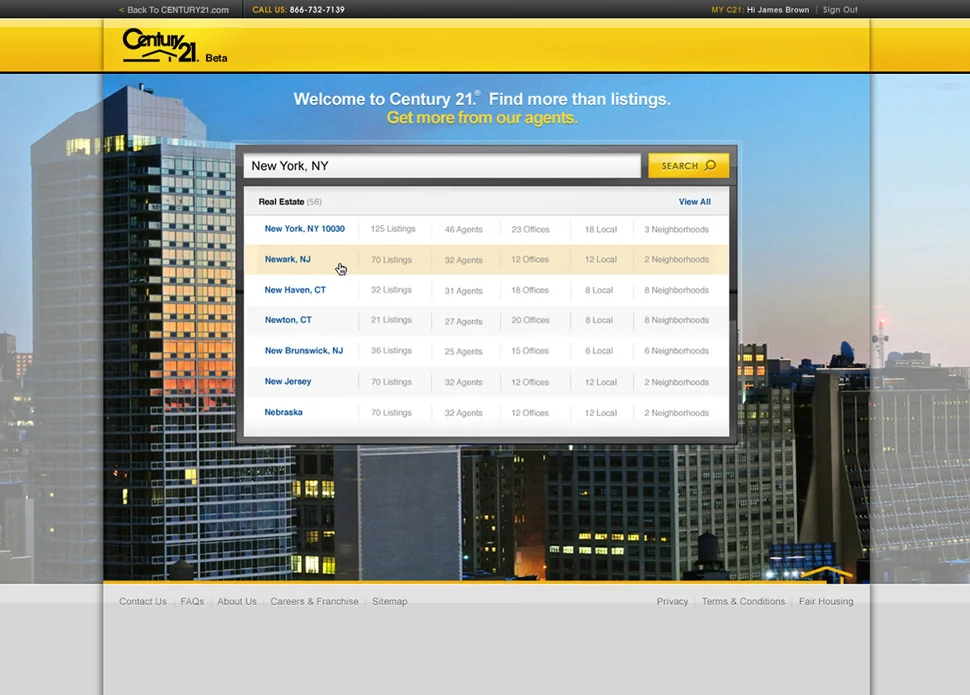The width and height of the screenshot is (970, 695).
Task: Click 70 Listings in Newark, NJ row
Action: pos(391,260)
